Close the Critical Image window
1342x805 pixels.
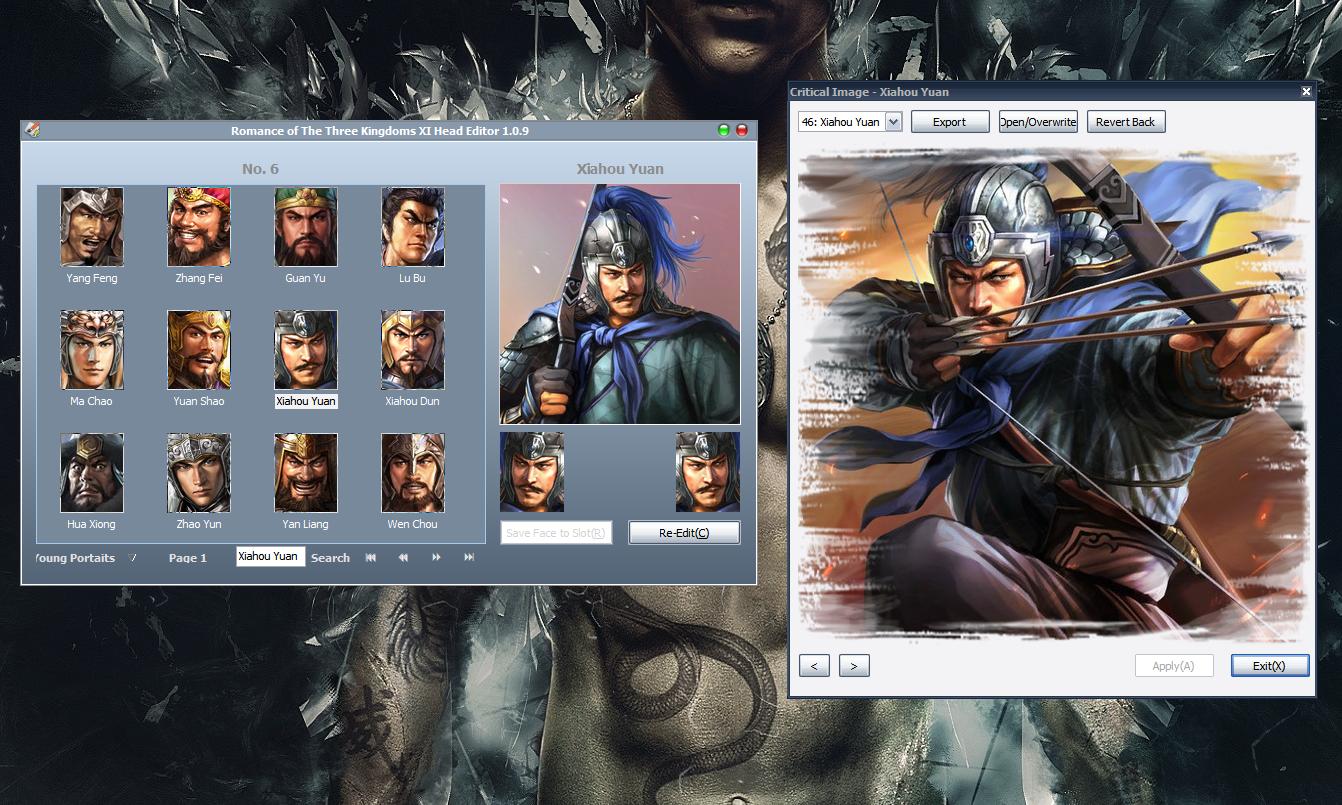click(x=1306, y=92)
